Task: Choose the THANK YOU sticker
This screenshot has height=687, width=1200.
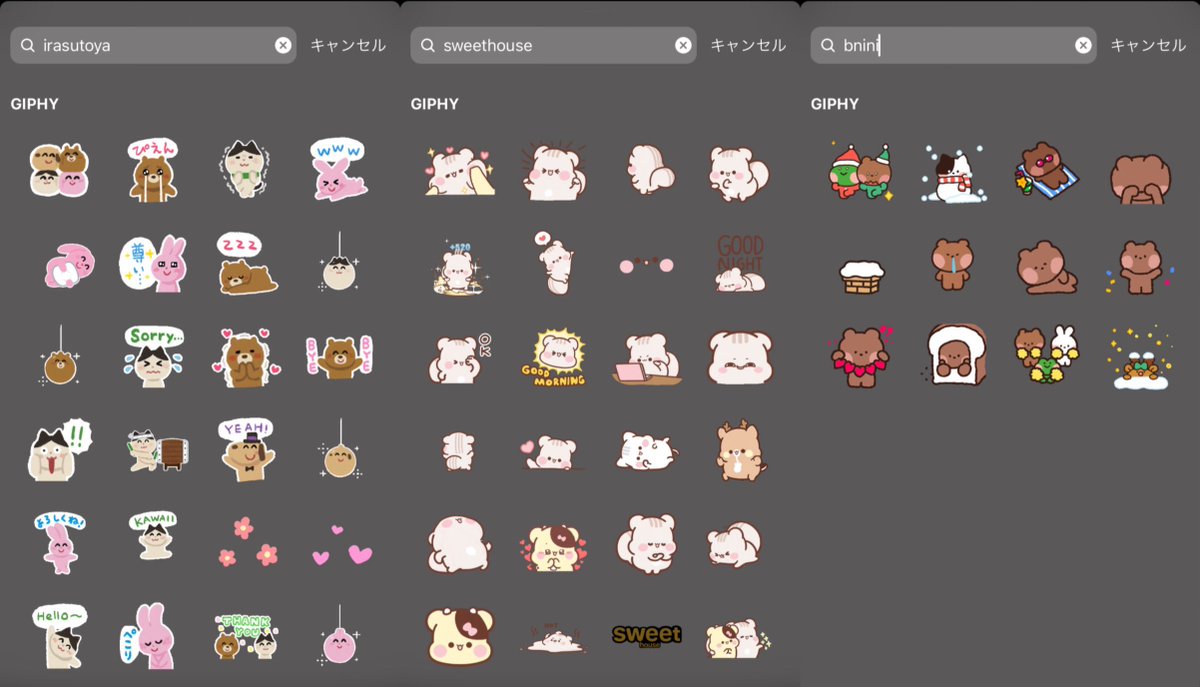Action: tap(246, 636)
